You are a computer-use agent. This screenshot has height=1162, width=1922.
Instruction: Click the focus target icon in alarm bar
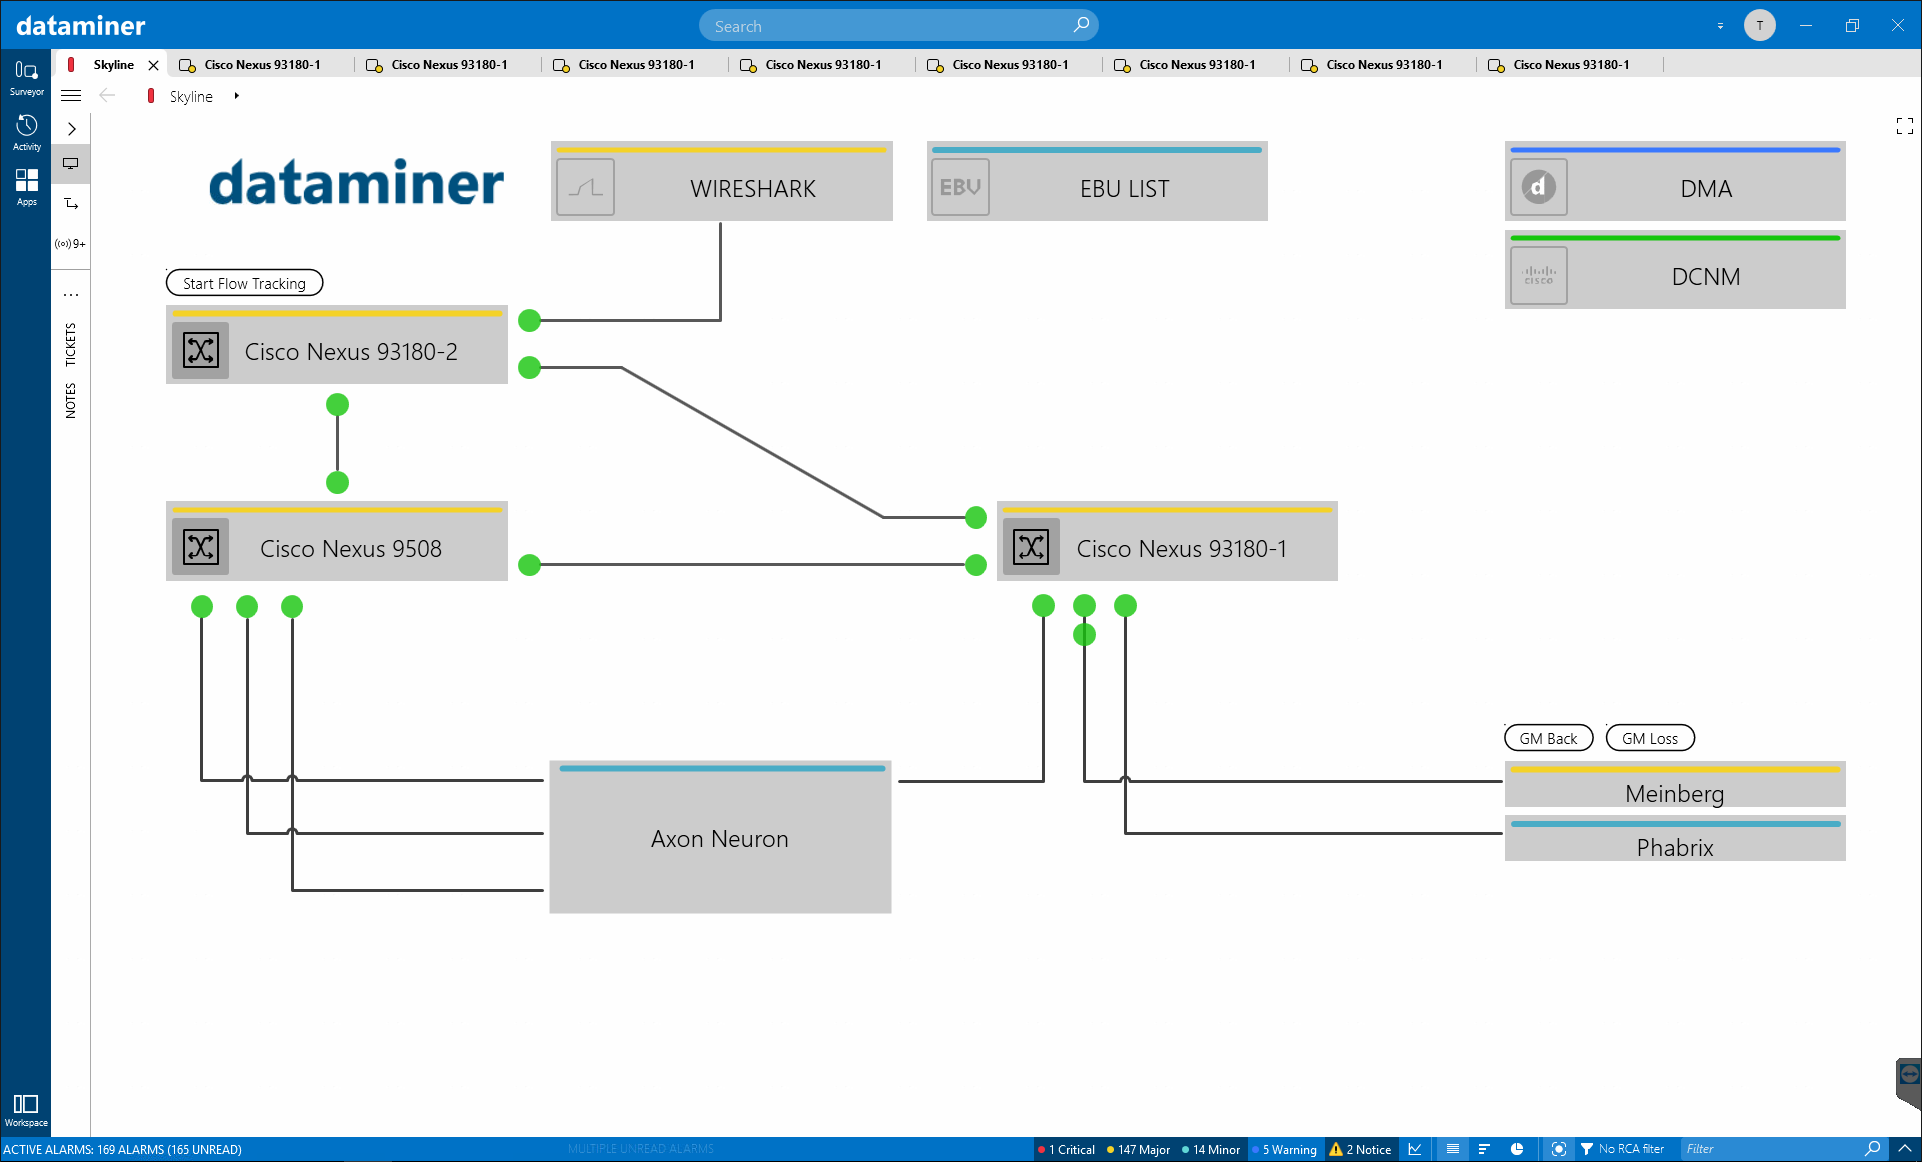point(1558,1149)
